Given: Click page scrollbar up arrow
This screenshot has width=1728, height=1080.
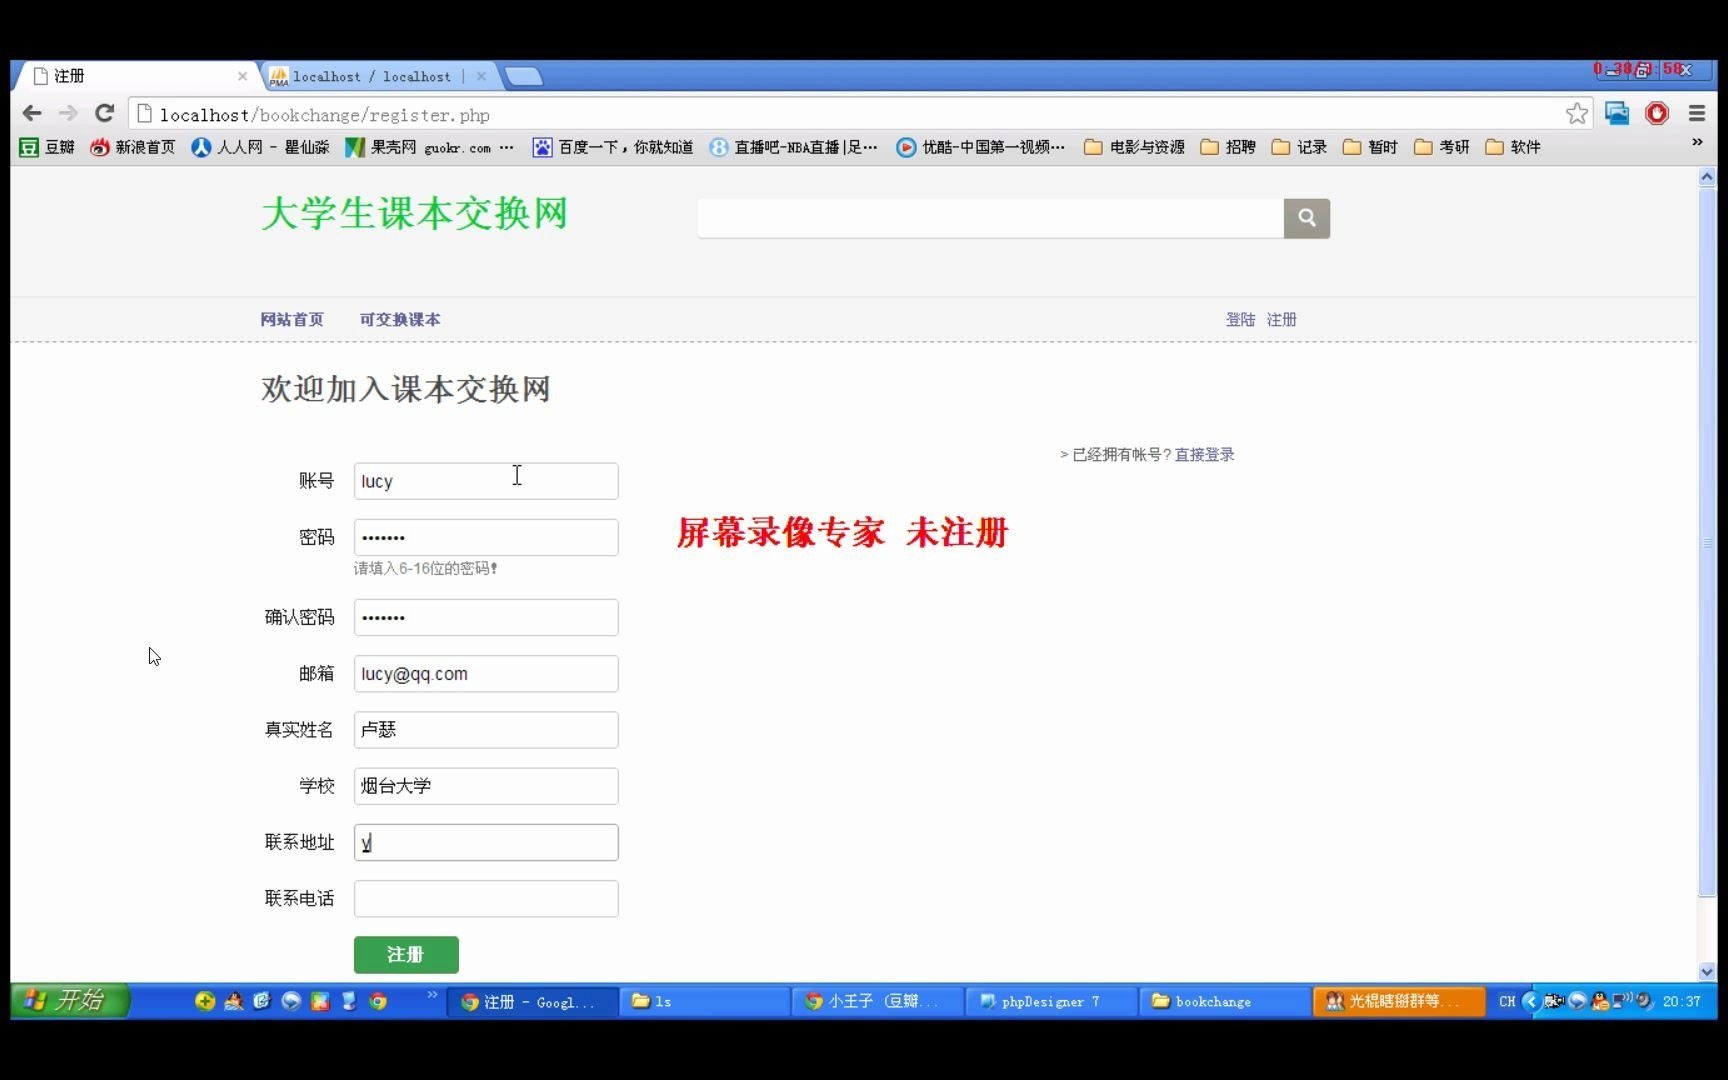Looking at the screenshot, I should click(x=1707, y=177).
